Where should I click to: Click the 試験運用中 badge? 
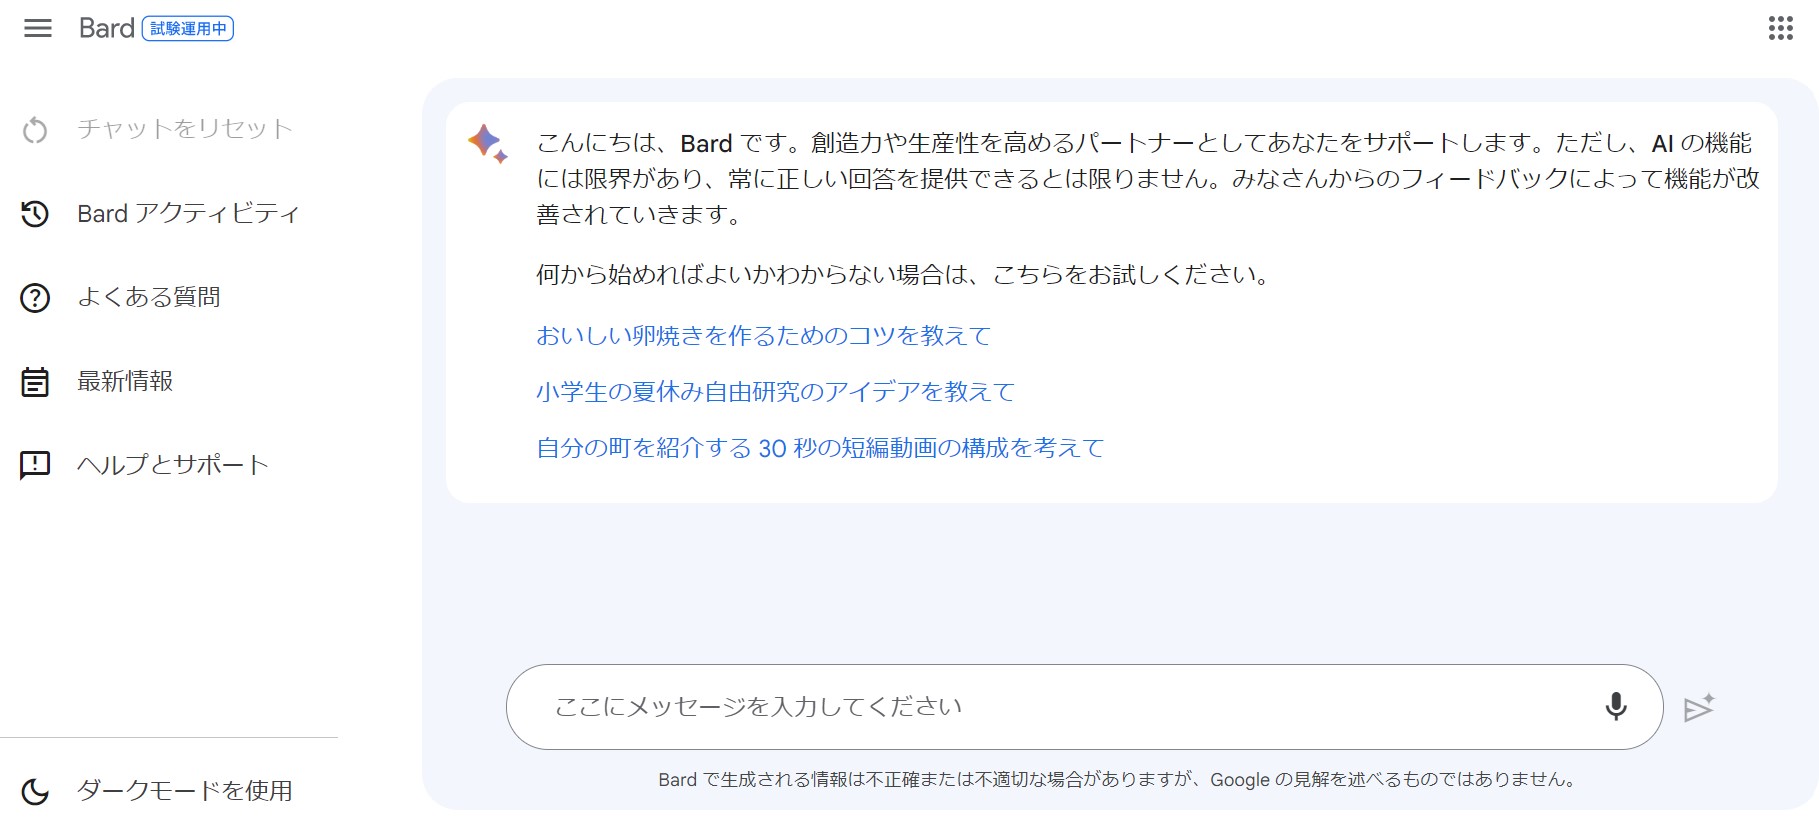coord(188,29)
